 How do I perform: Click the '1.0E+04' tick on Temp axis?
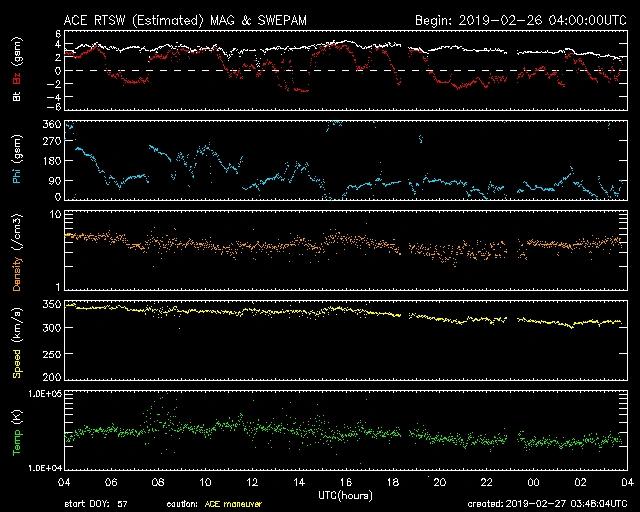point(44,468)
